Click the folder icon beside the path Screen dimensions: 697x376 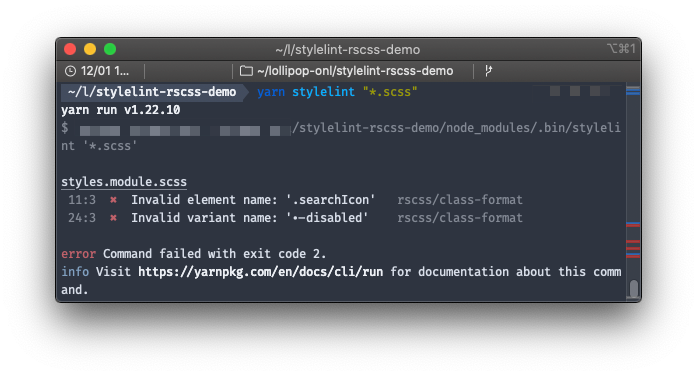coord(246,71)
